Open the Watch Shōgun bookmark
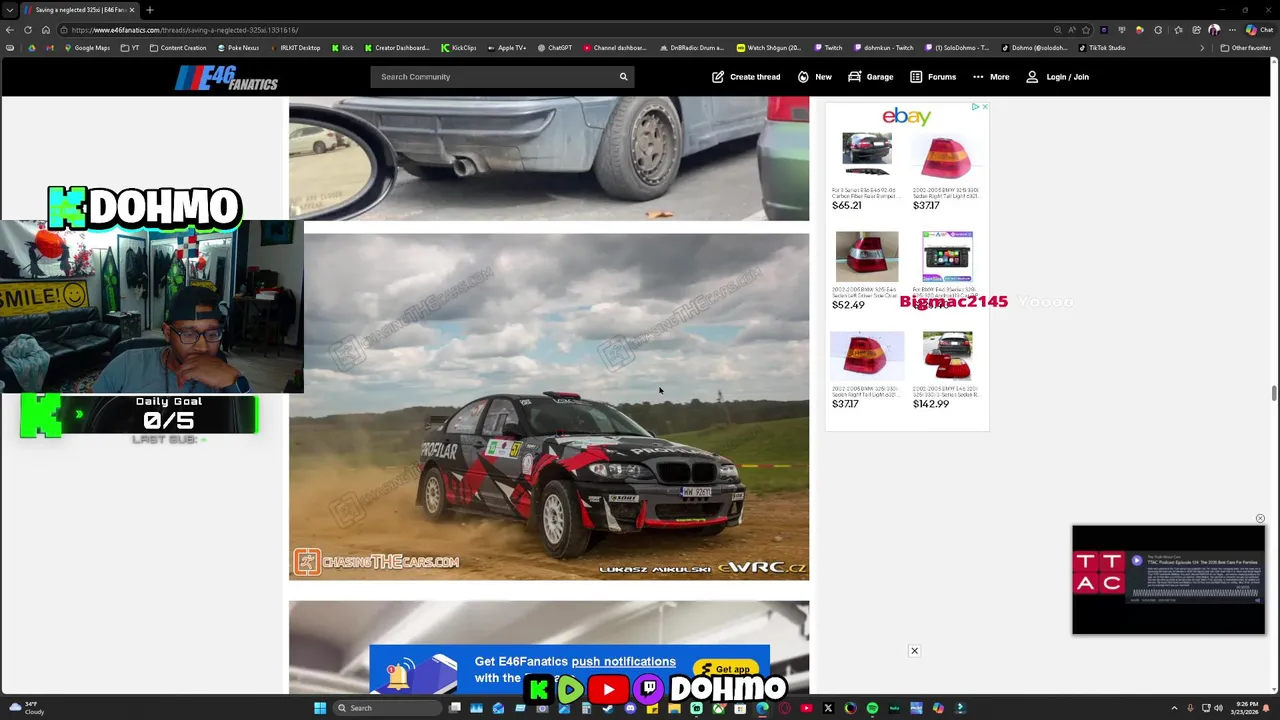Viewport: 1280px width, 720px height. (769, 48)
